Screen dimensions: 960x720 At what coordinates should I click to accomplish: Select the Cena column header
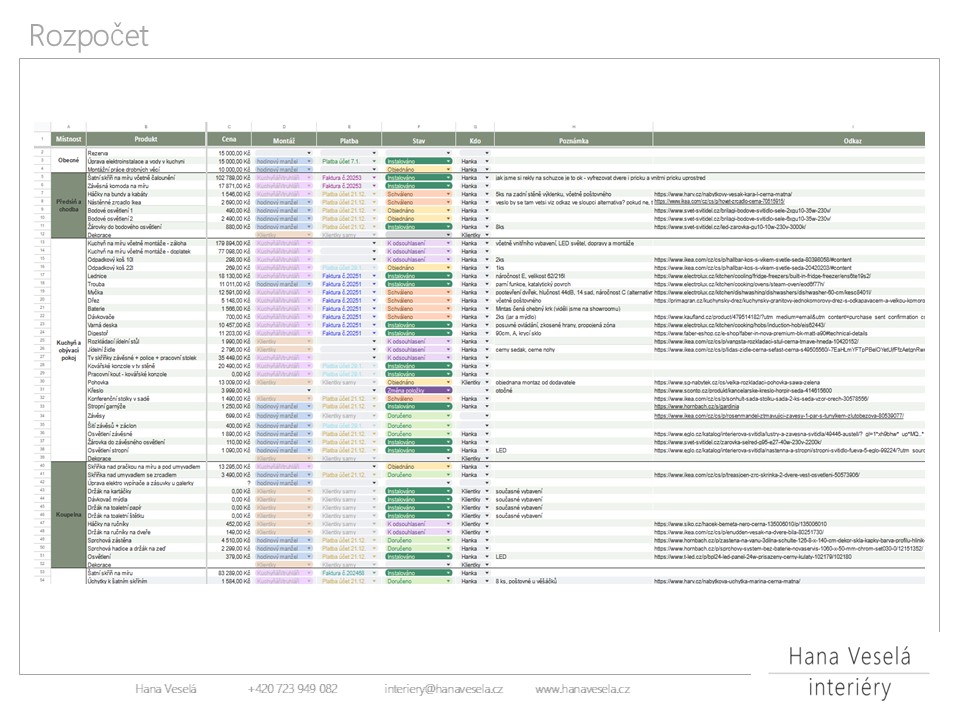coord(230,139)
